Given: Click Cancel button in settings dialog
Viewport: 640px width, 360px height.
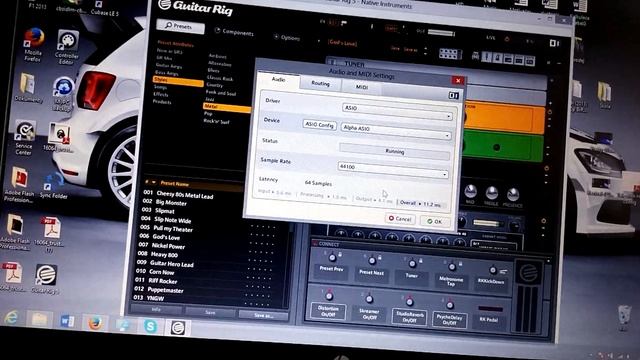Looking at the screenshot, I should (400, 219).
